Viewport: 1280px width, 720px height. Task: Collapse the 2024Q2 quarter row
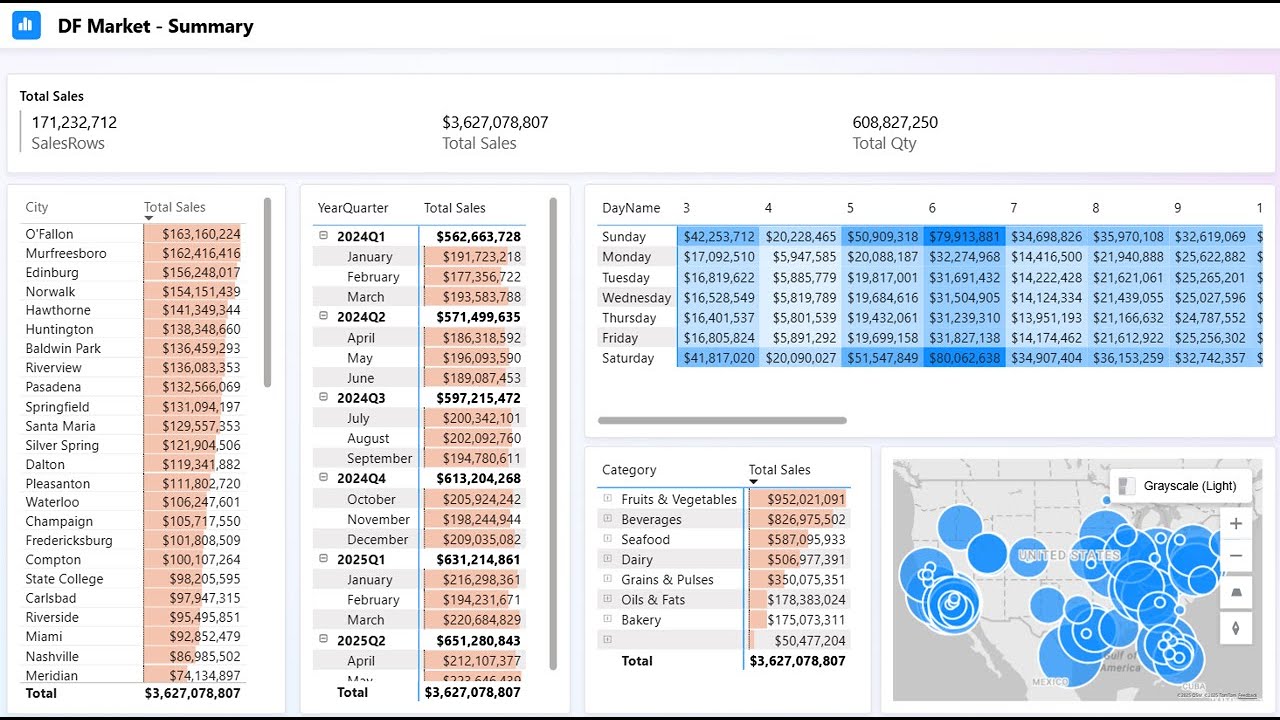pos(323,316)
